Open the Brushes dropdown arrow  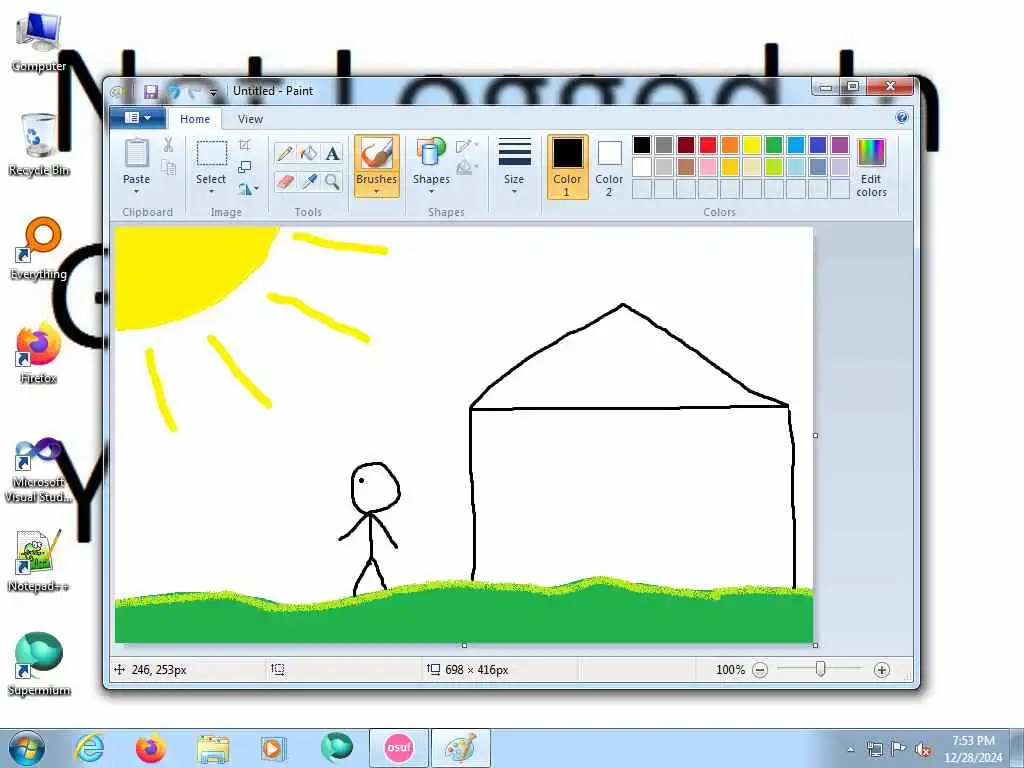pos(376,192)
